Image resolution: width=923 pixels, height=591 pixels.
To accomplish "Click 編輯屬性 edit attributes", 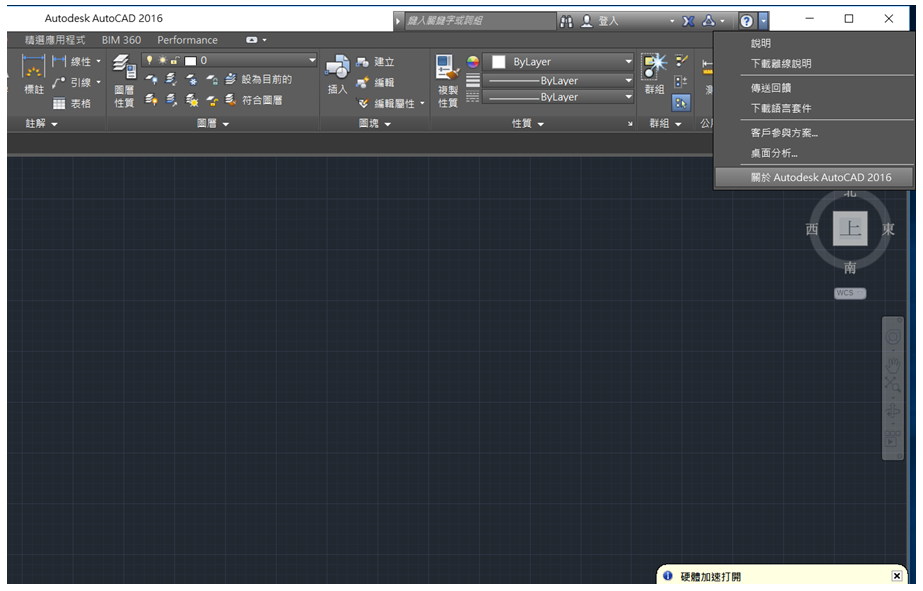I will (386, 104).
